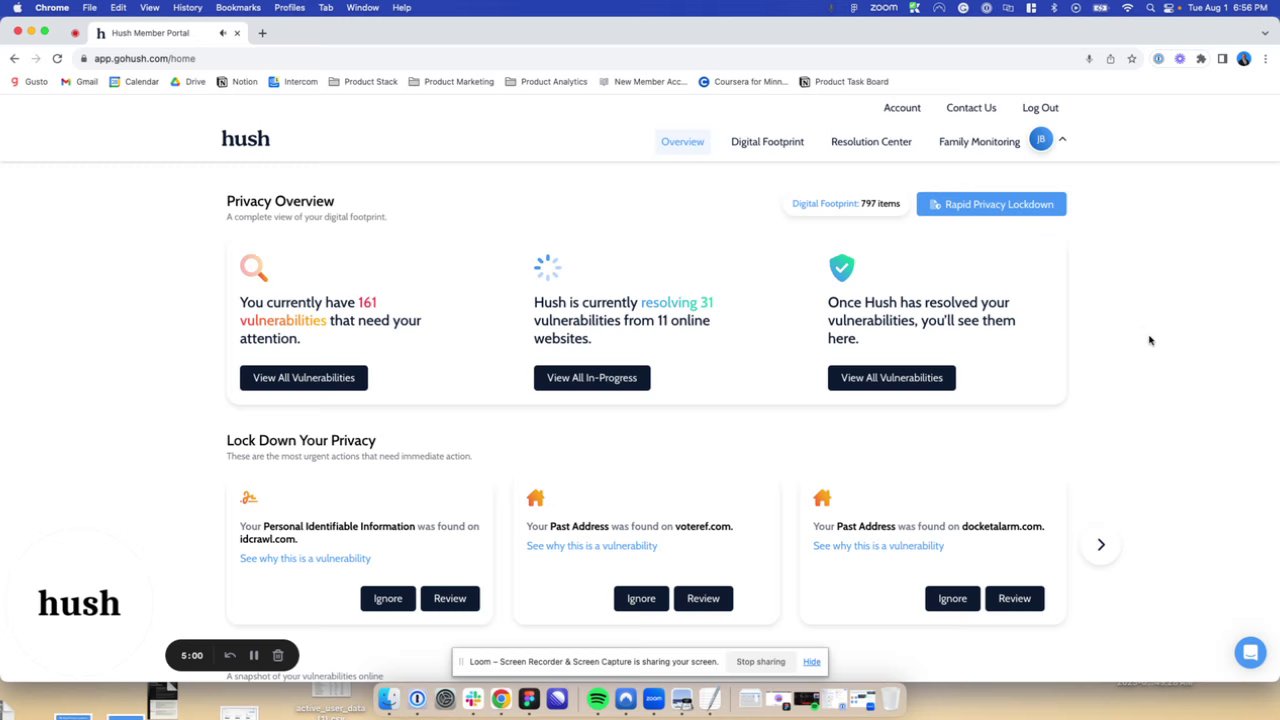Pause the Loom recording
This screenshot has height=720, width=1280.
click(254, 656)
